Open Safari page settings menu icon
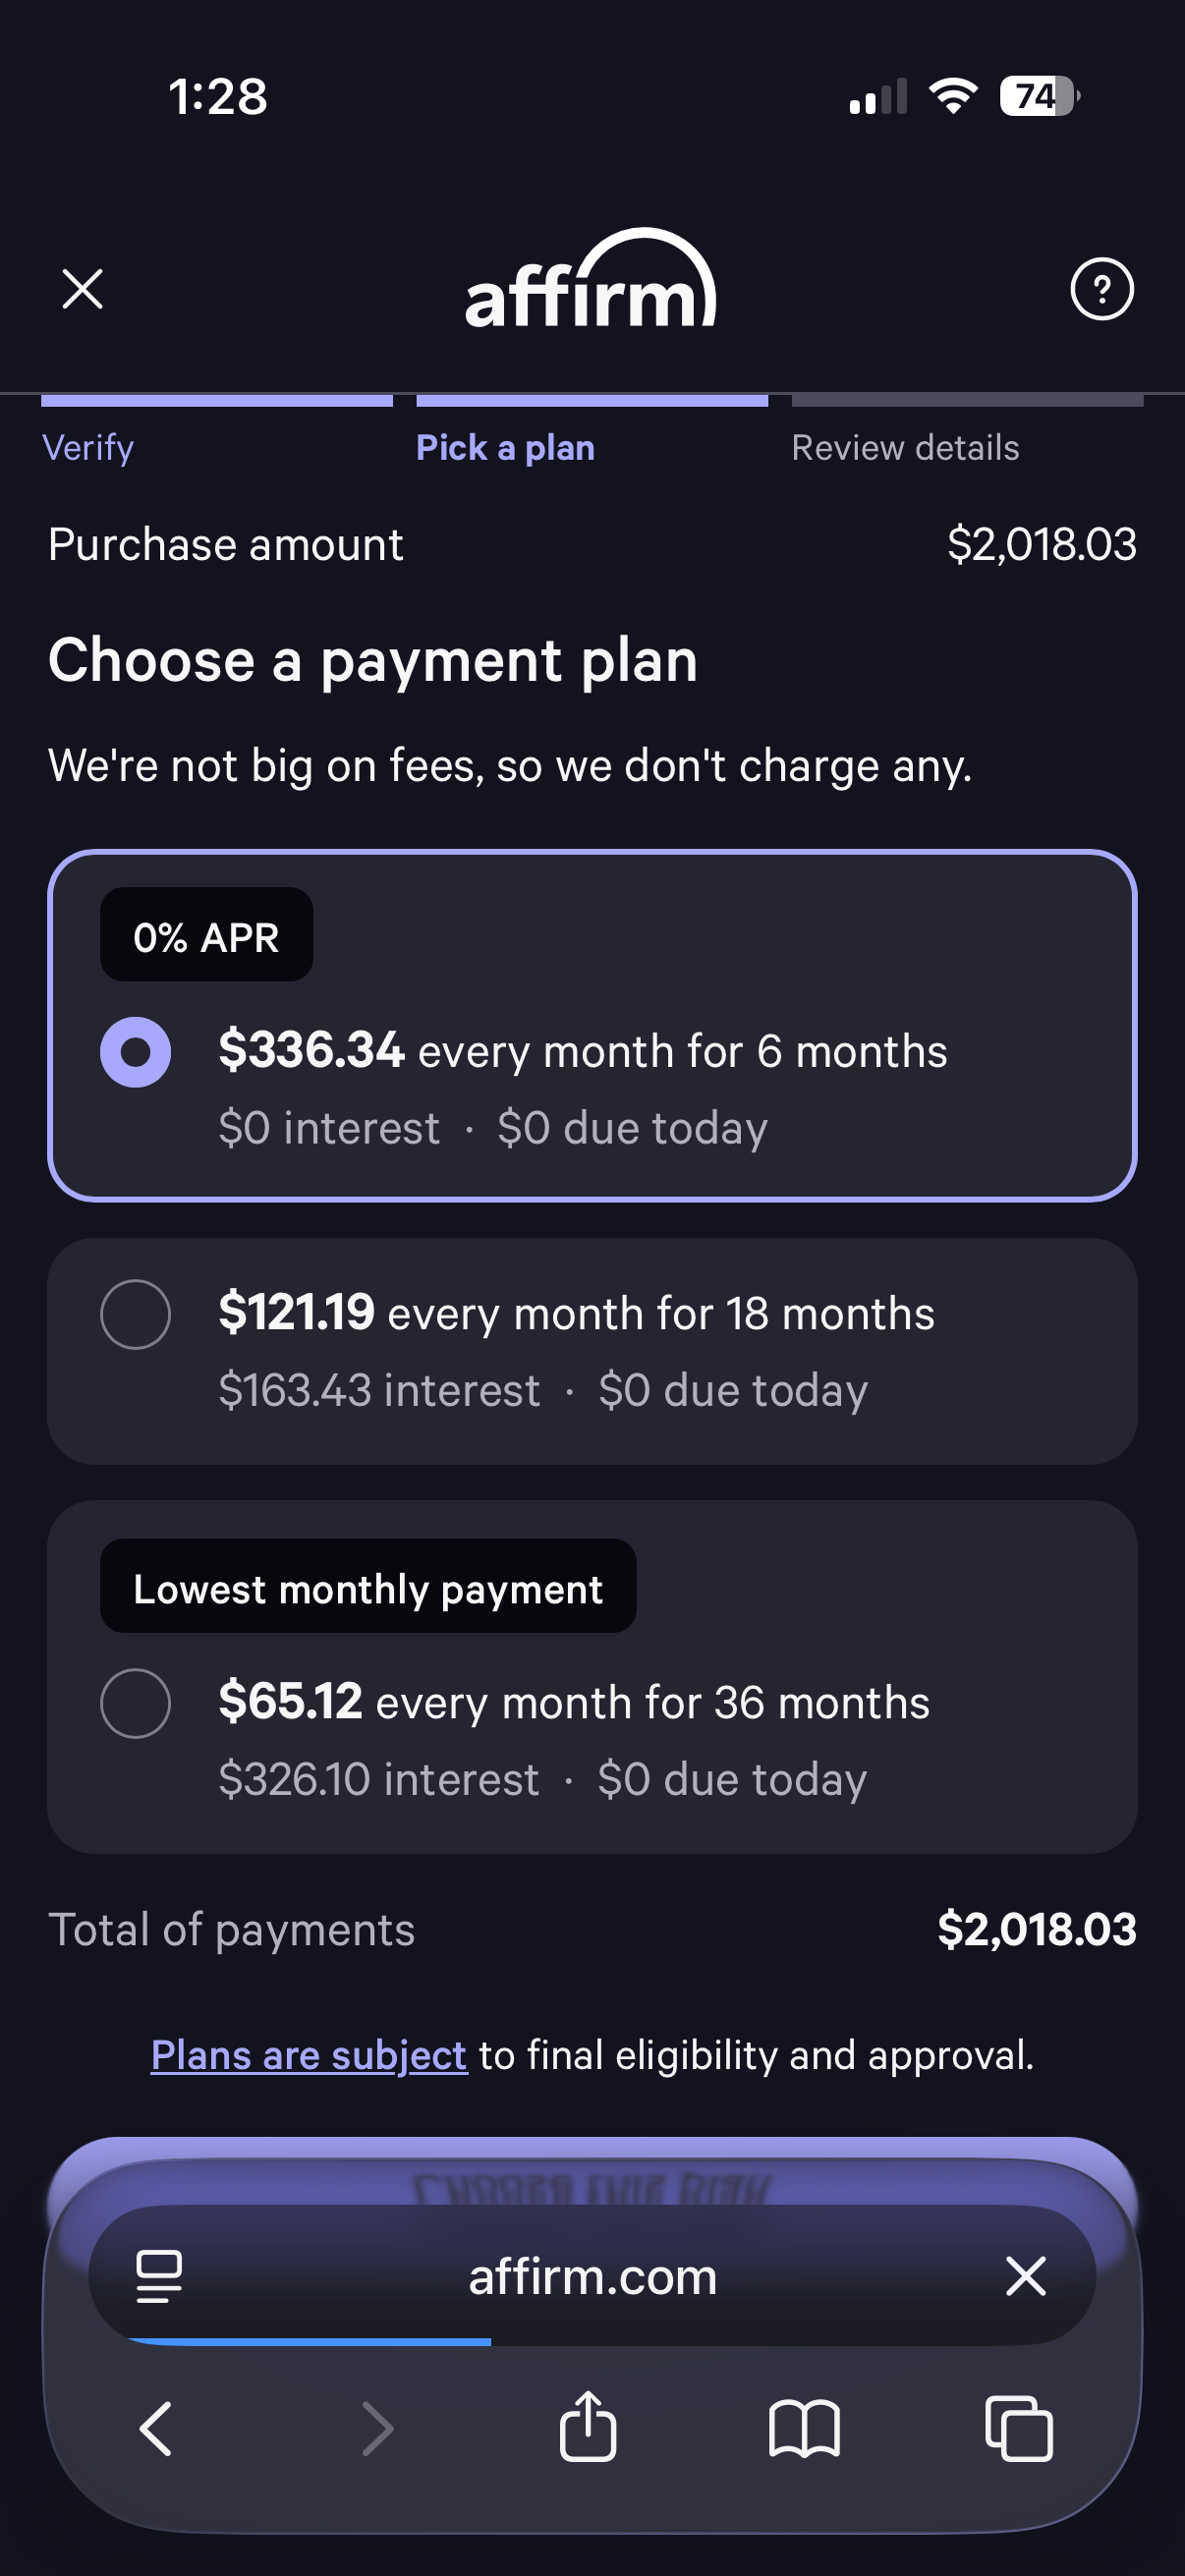This screenshot has height=2576, width=1185. click(158, 2276)
